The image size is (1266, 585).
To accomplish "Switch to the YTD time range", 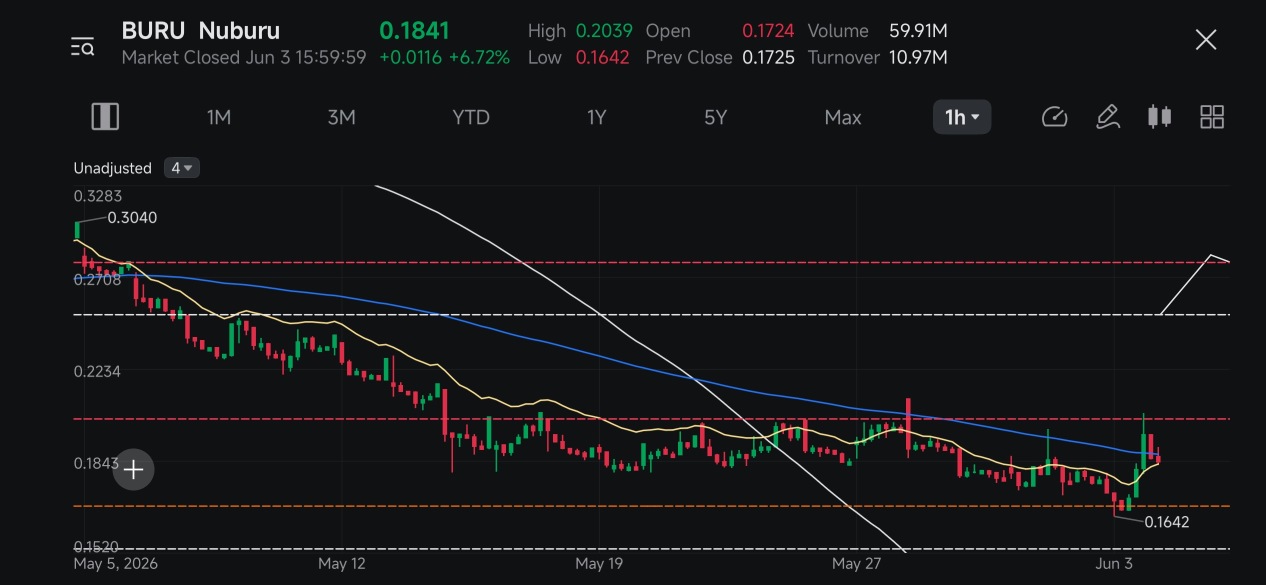I will tap(471, 117).
